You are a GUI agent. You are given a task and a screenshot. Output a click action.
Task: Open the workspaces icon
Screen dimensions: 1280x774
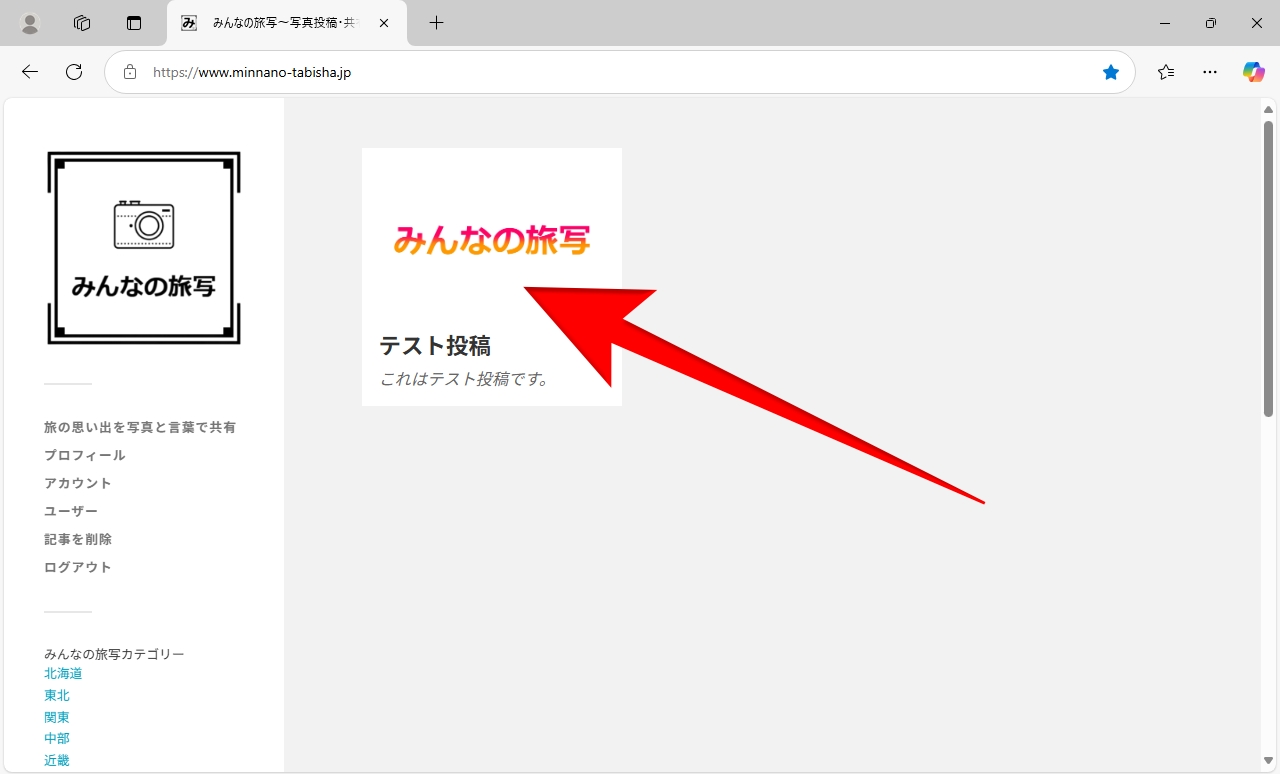[x=82, y=23]
